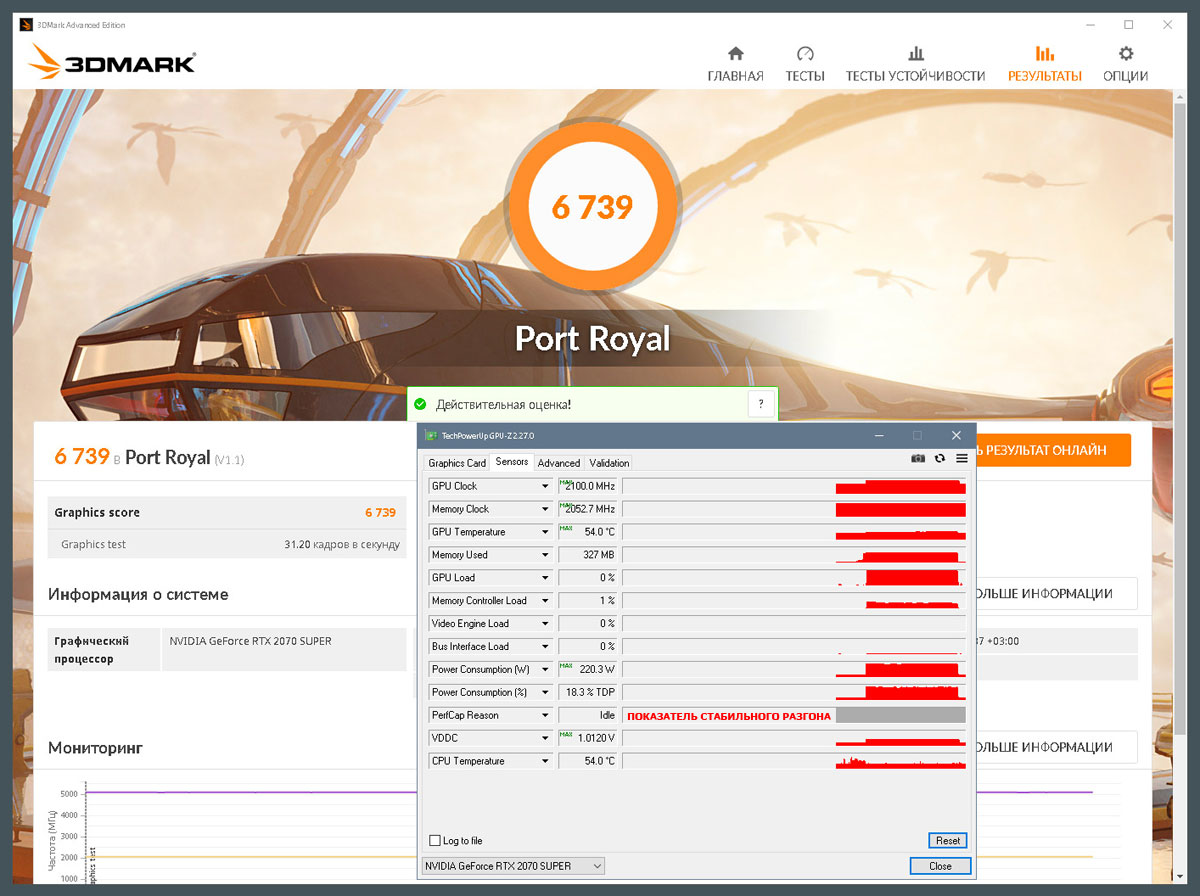1200x896 pixels.
Task: Open the VDDC sensor dropdown
Action: pos(545,738)
